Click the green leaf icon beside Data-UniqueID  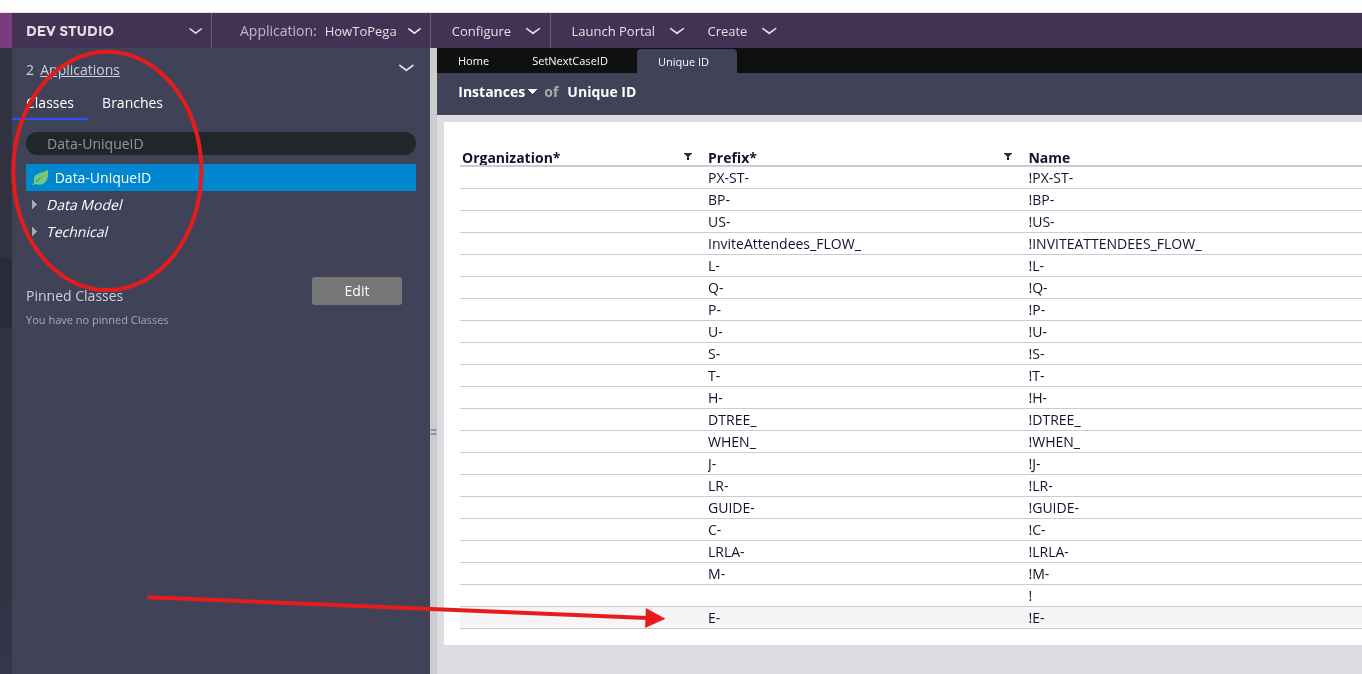pyautogui.click(x=40, y=178)
